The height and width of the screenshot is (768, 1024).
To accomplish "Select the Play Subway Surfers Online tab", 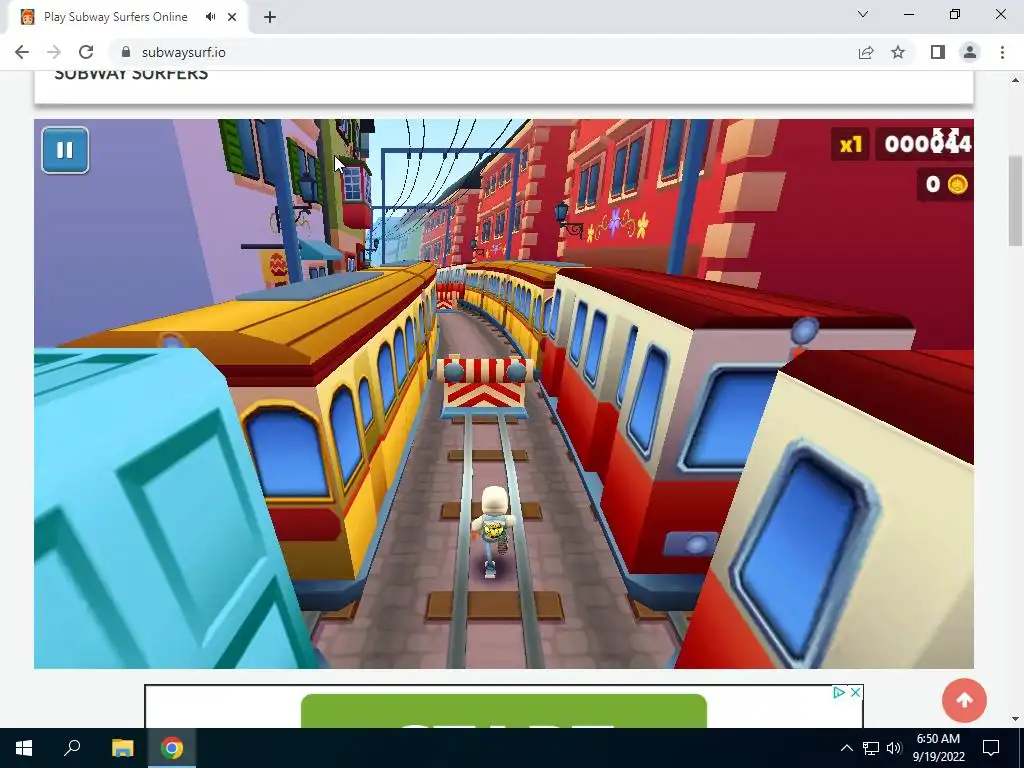I will (x=128, y=18).
